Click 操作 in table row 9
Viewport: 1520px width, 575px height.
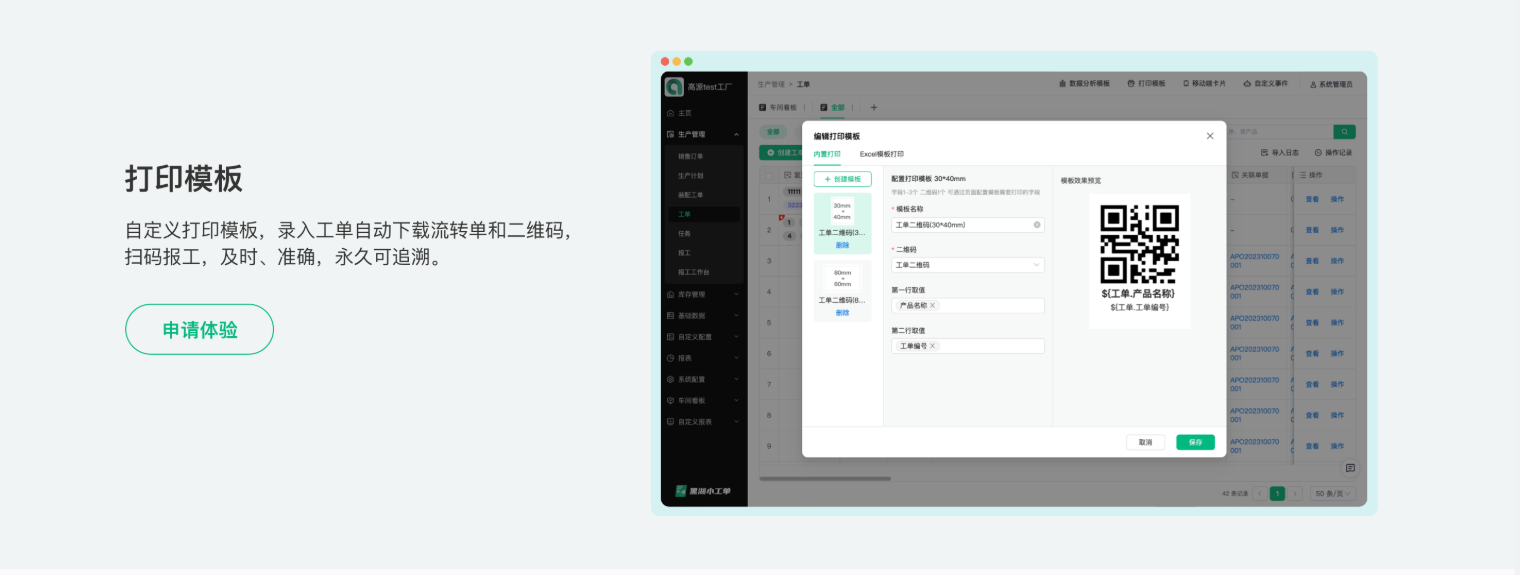tap(1337, 445)
